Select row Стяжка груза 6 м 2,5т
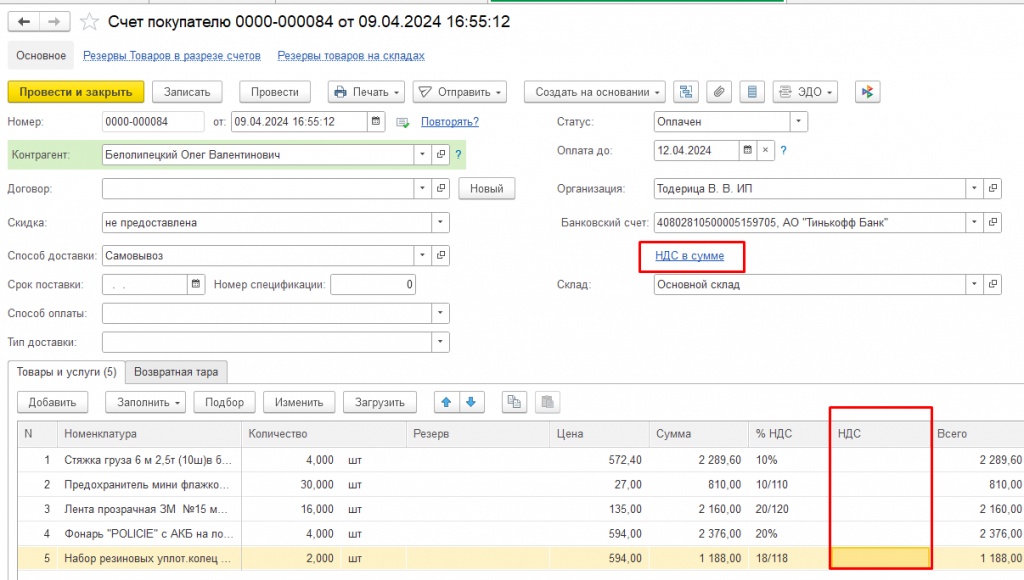 point(520,460)
